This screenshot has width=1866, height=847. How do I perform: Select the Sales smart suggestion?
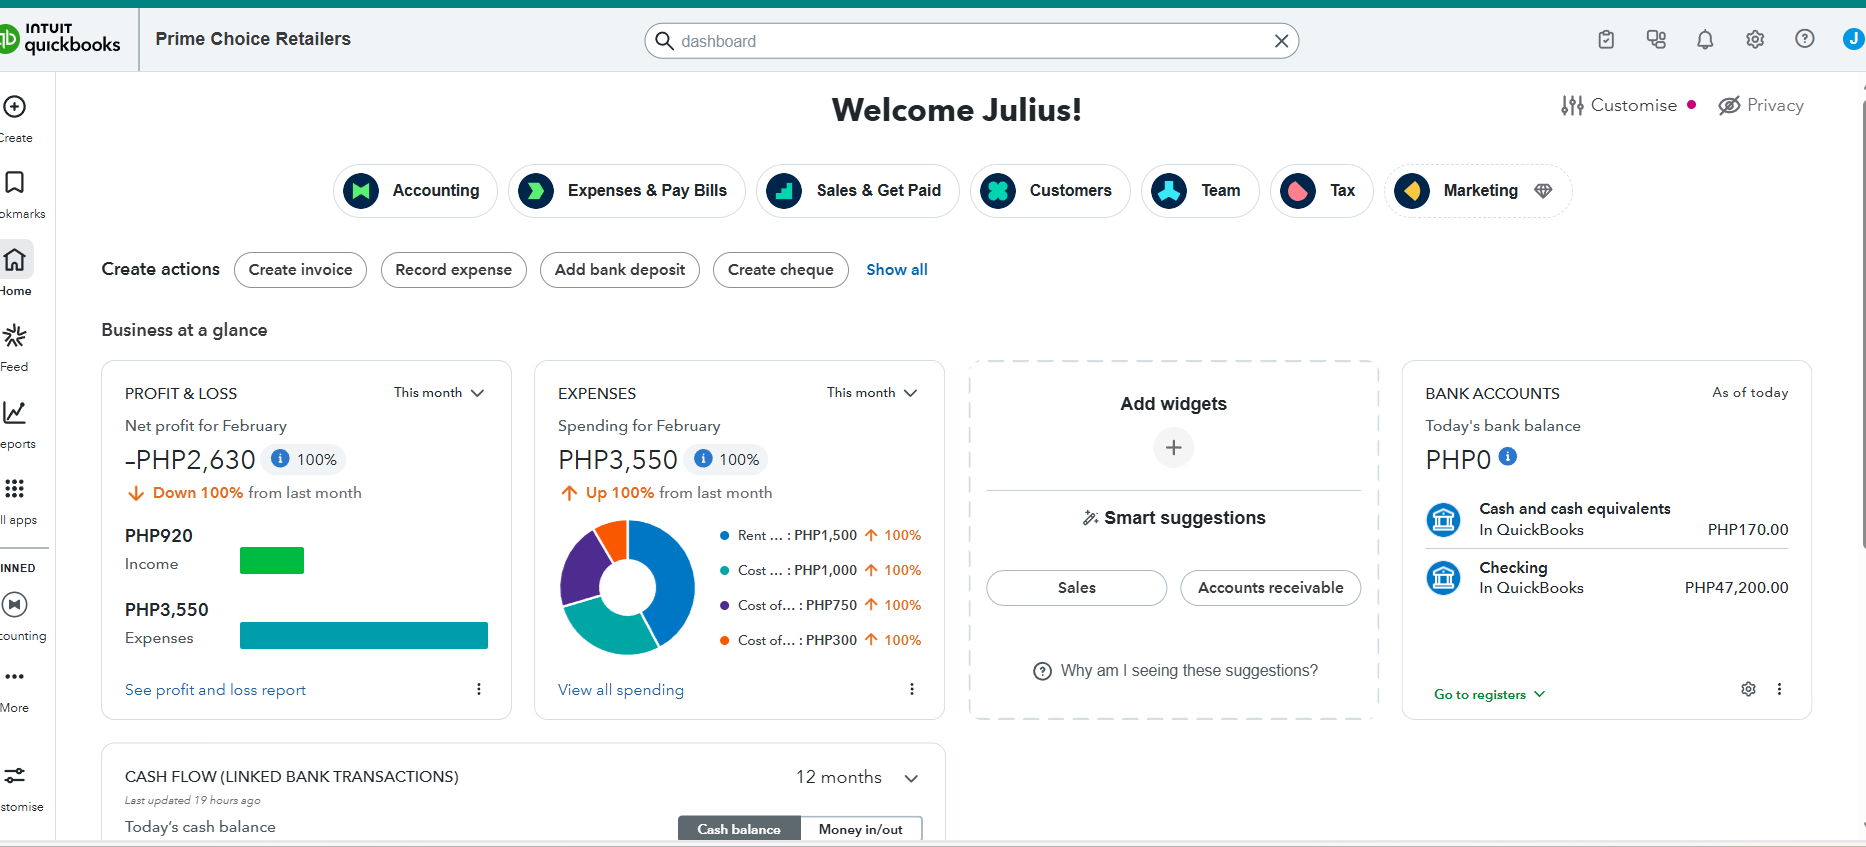pos(1077,588)
